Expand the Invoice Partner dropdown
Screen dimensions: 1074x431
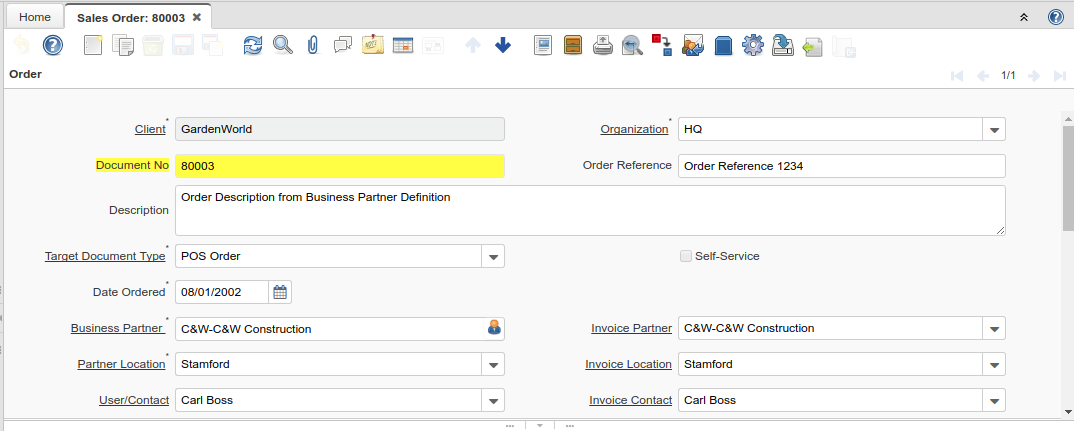pos(993,328)
